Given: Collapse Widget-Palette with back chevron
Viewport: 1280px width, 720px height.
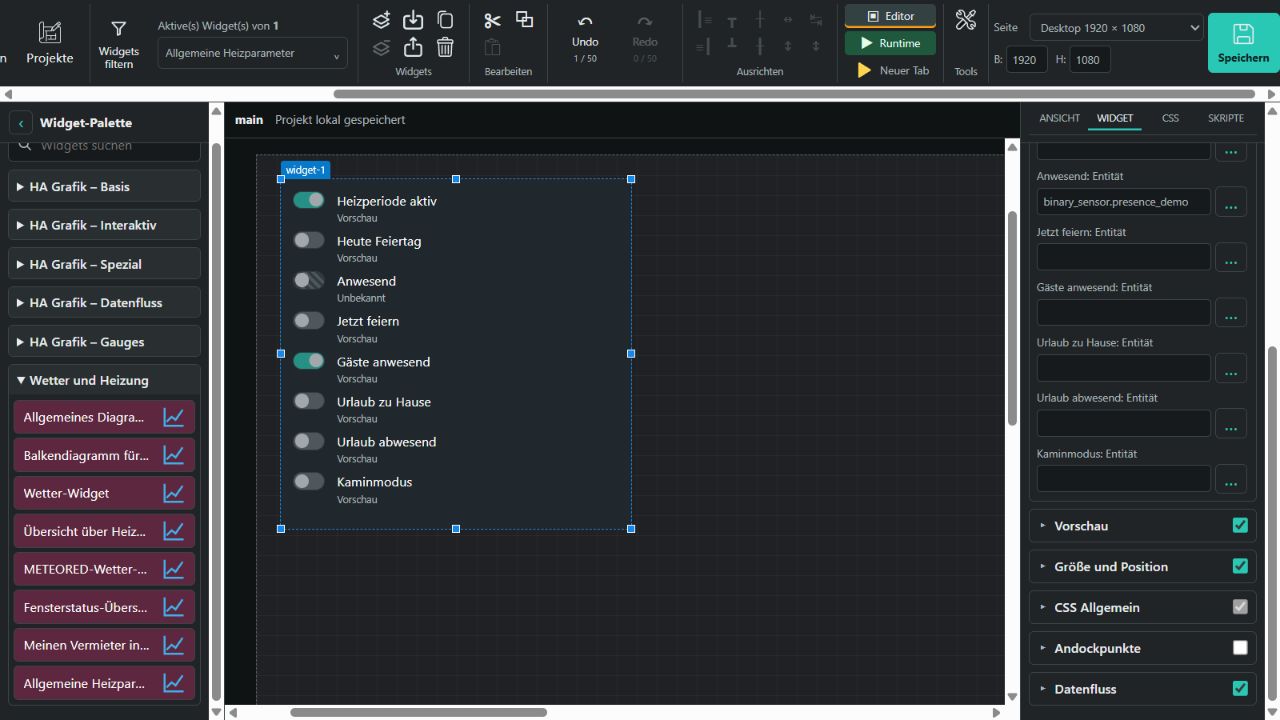Looking at the screenshot, I should click(21, 123).
